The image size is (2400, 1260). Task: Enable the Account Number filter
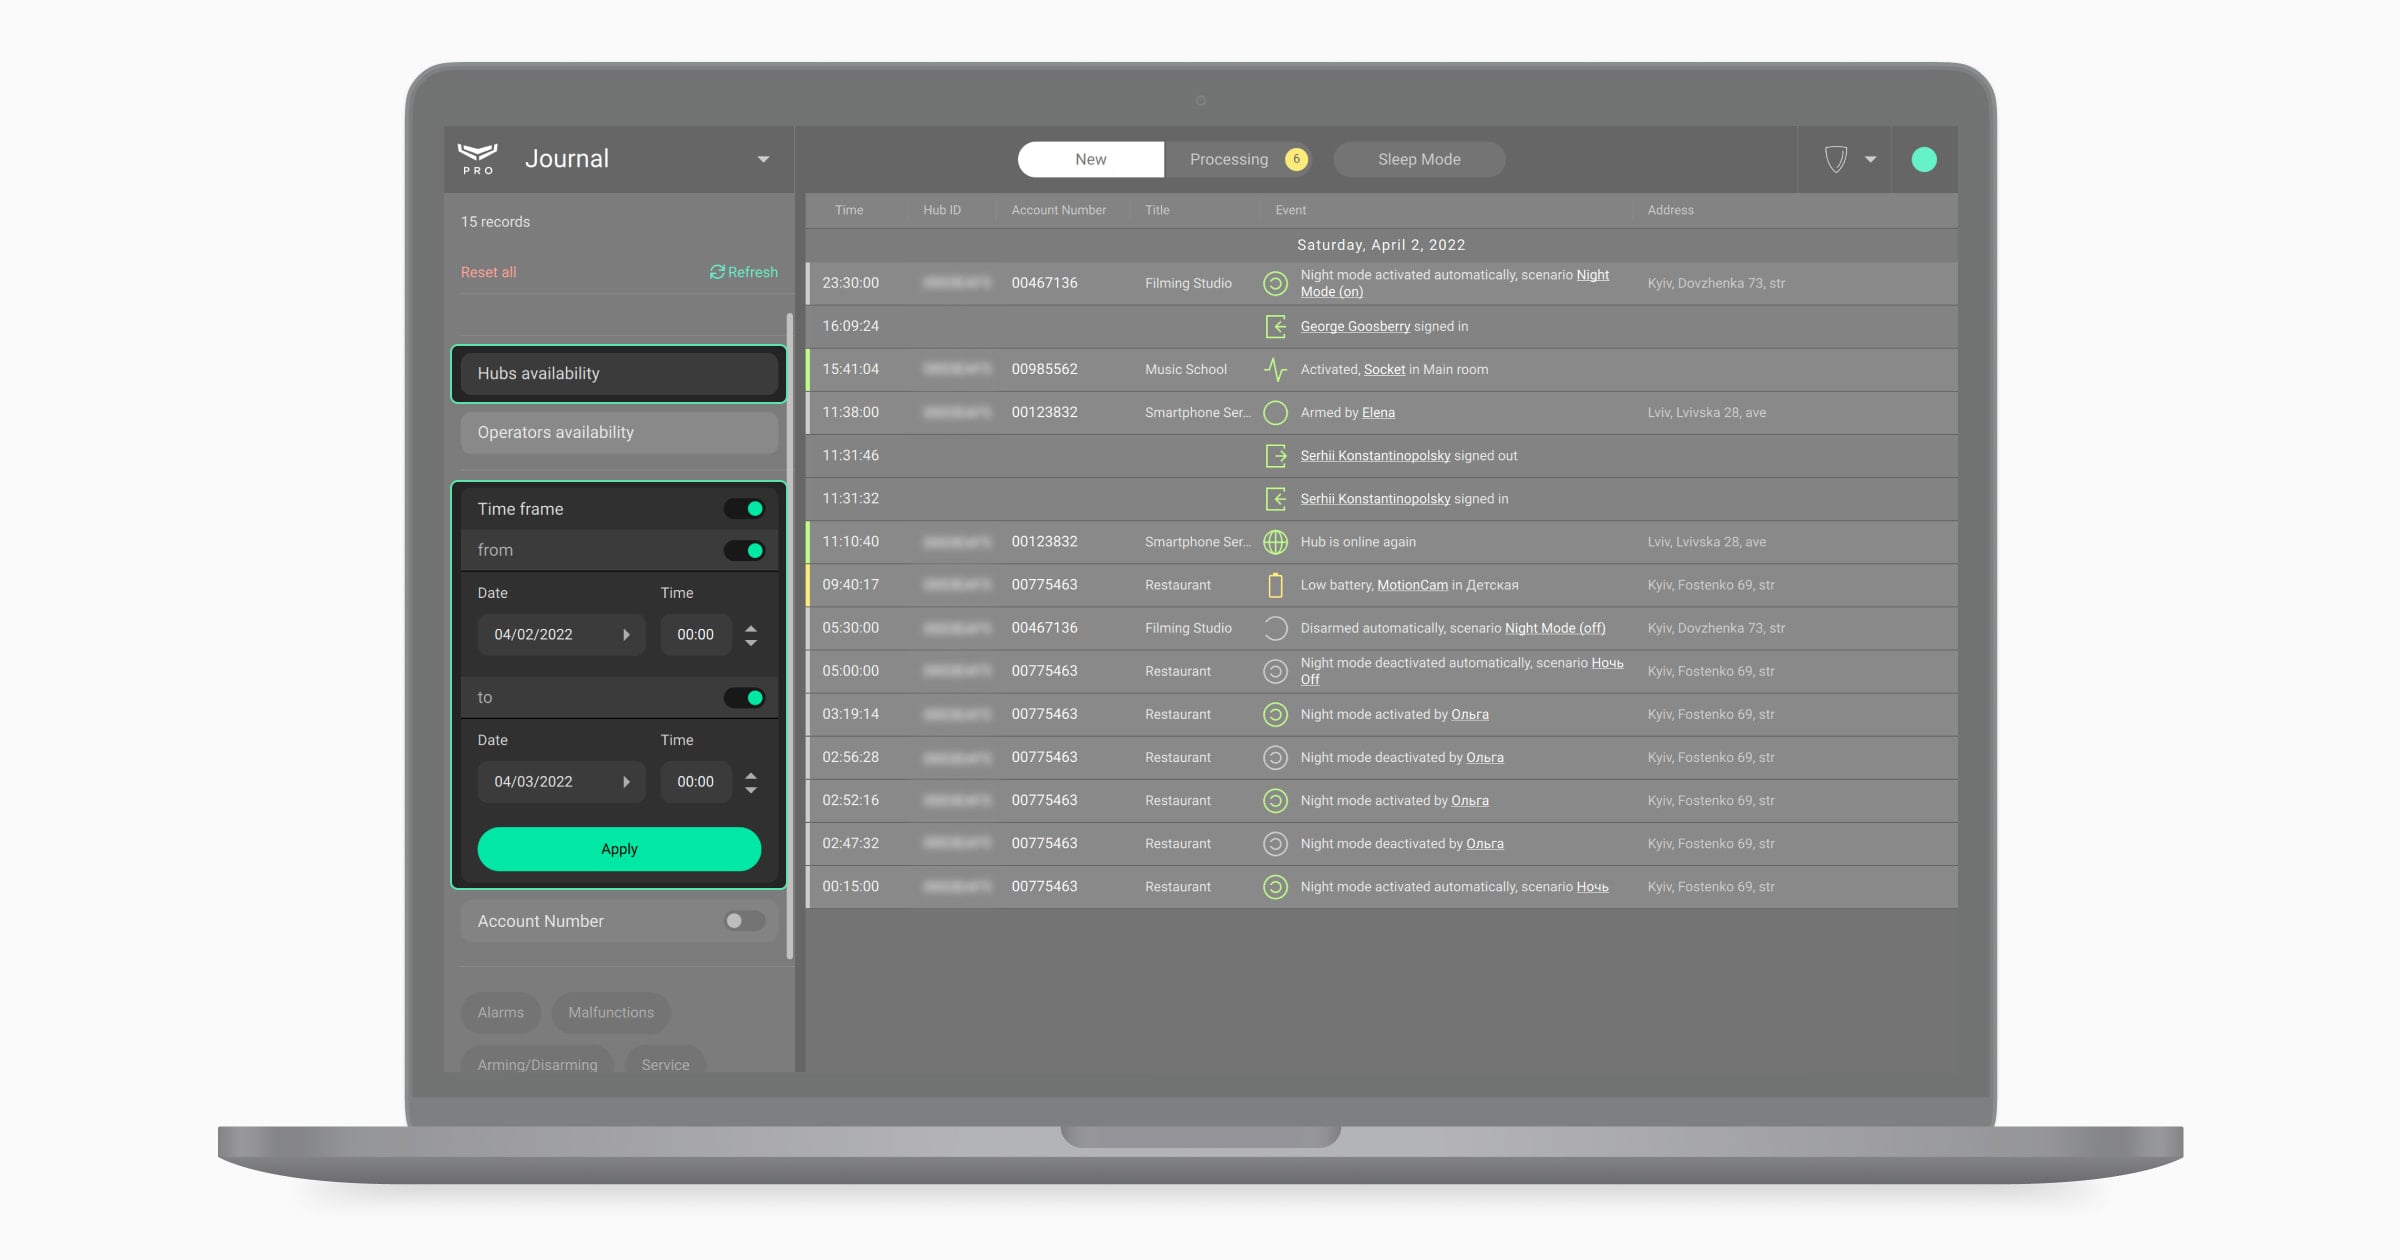coord(742,921)
